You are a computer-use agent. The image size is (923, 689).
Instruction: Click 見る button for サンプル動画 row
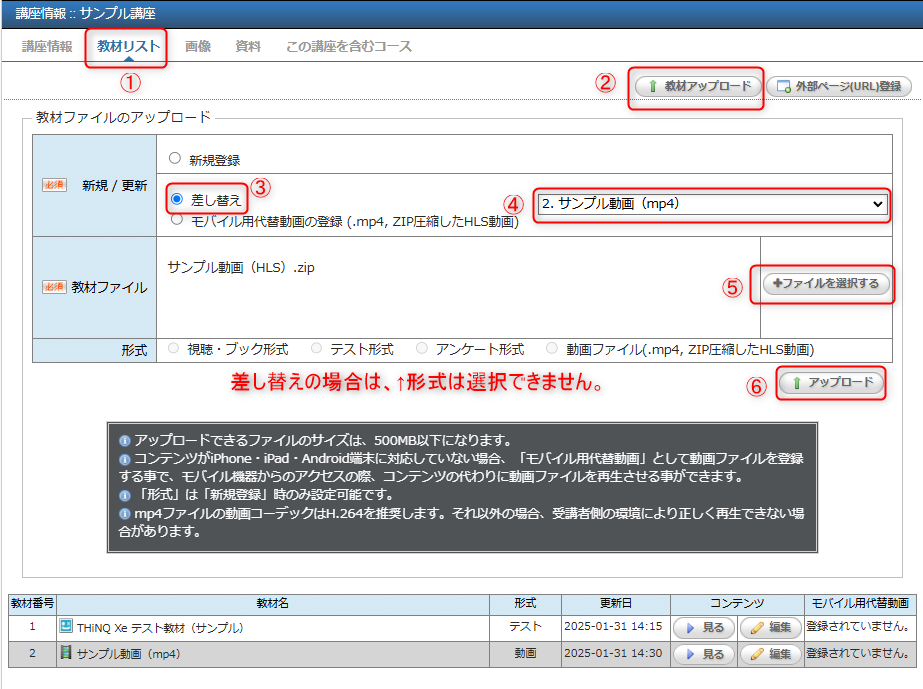coord(704,654)
